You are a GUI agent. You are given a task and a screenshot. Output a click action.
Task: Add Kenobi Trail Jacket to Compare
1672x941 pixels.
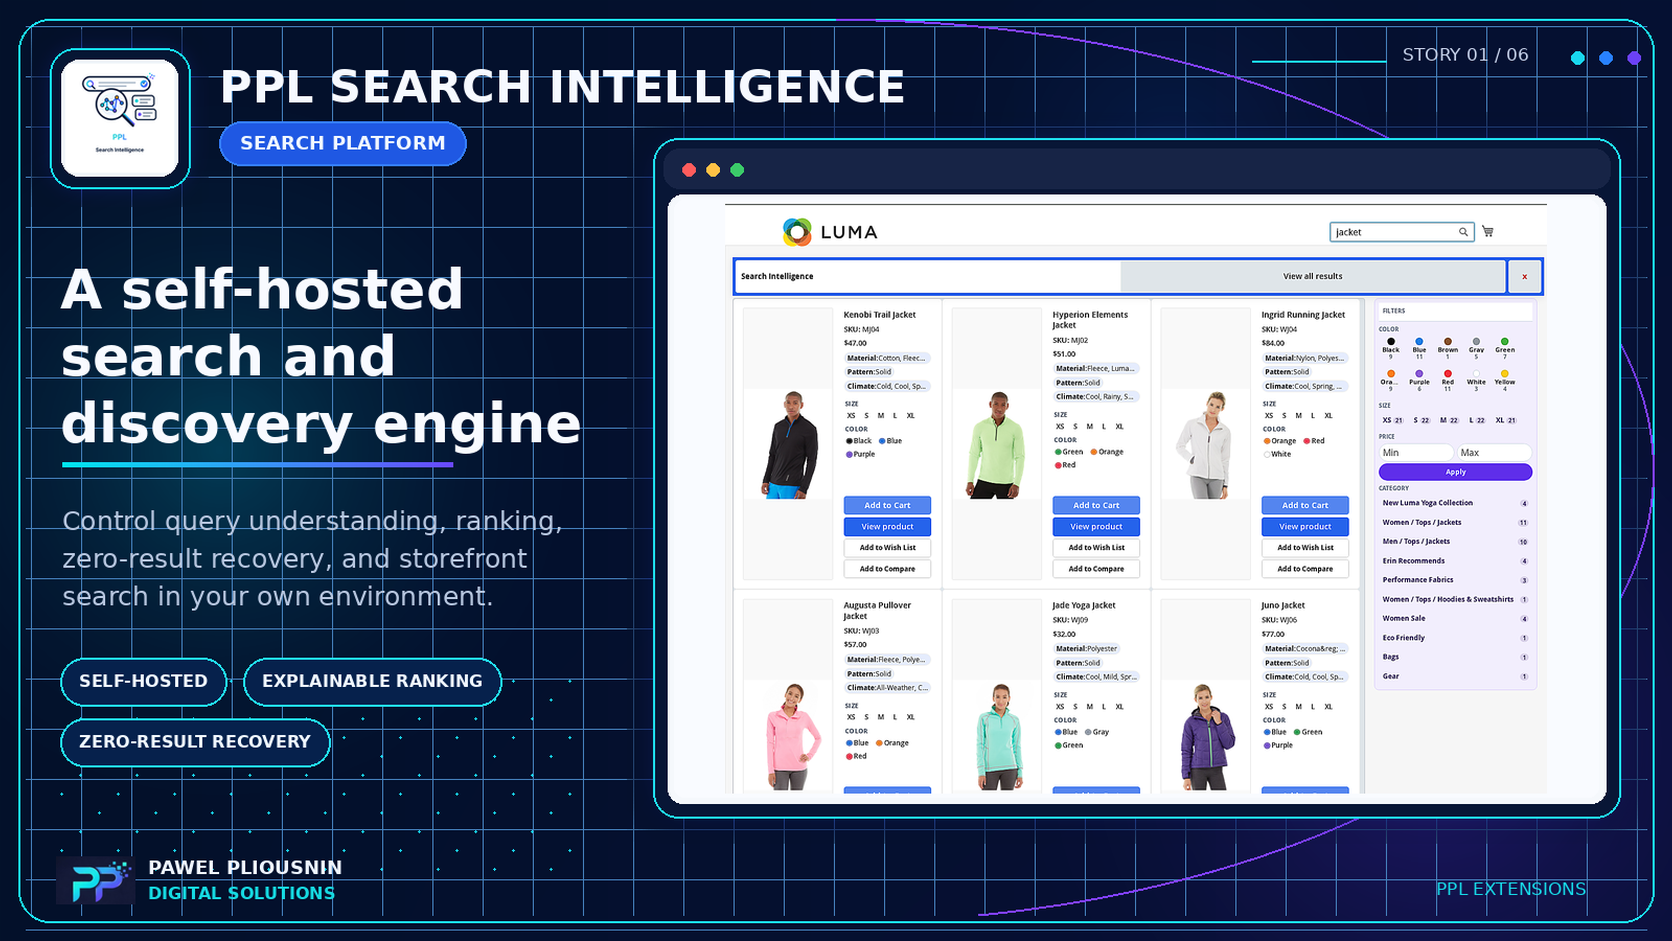coord(887,568)
